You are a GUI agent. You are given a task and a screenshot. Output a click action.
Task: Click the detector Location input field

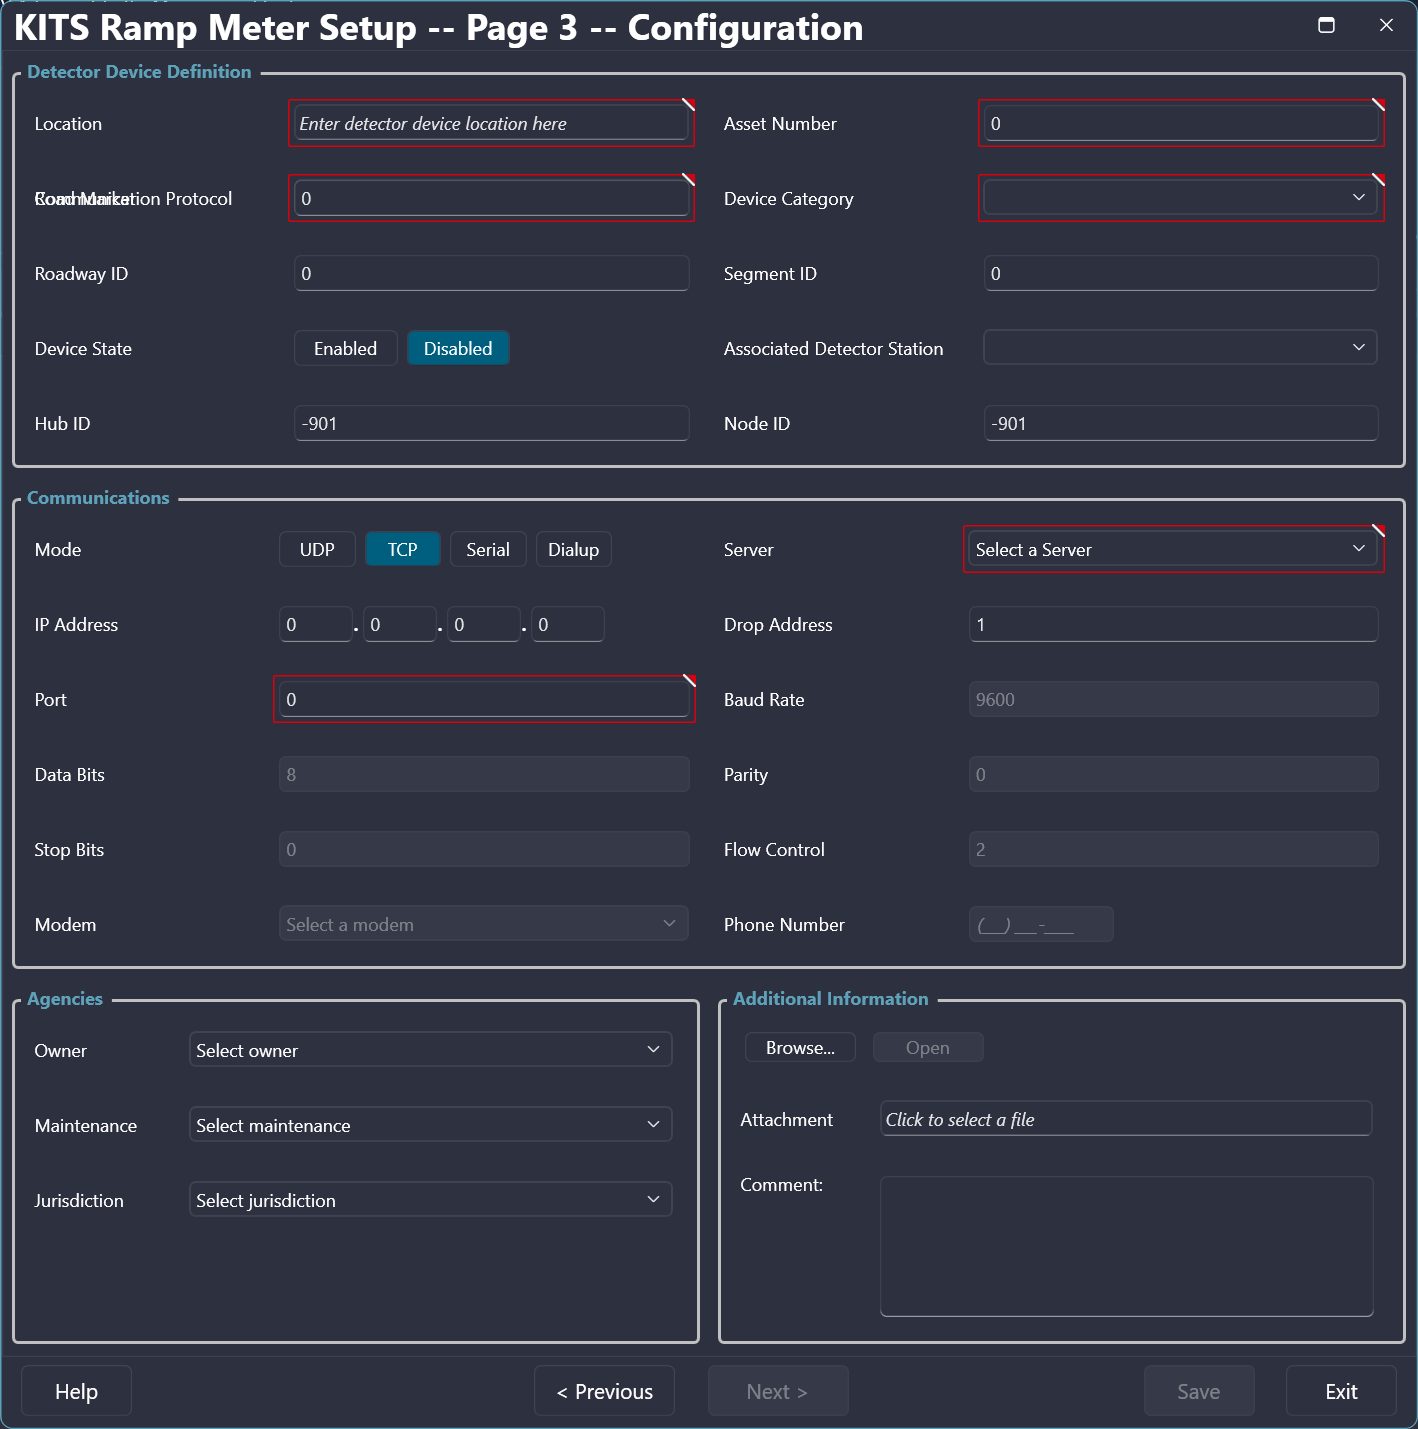tap(491, 123)
